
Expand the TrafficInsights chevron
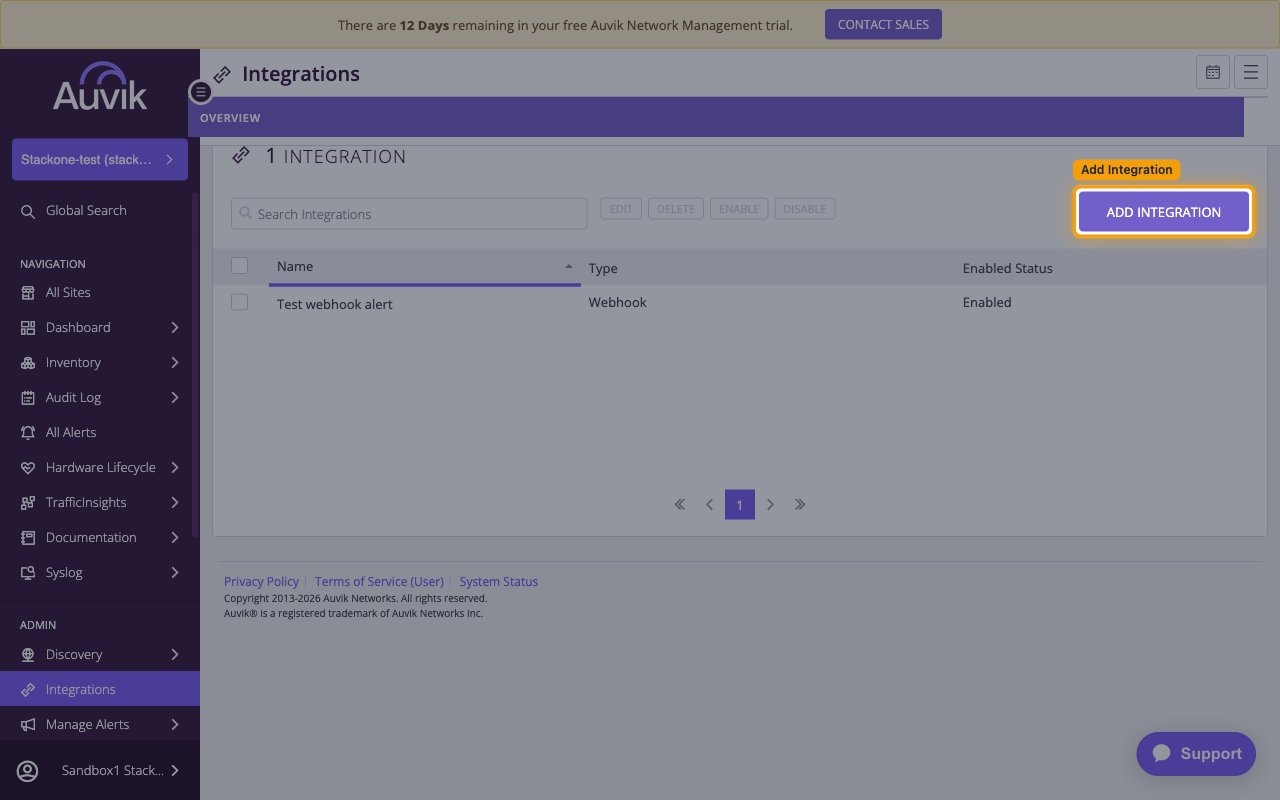(x=175, y=503)
